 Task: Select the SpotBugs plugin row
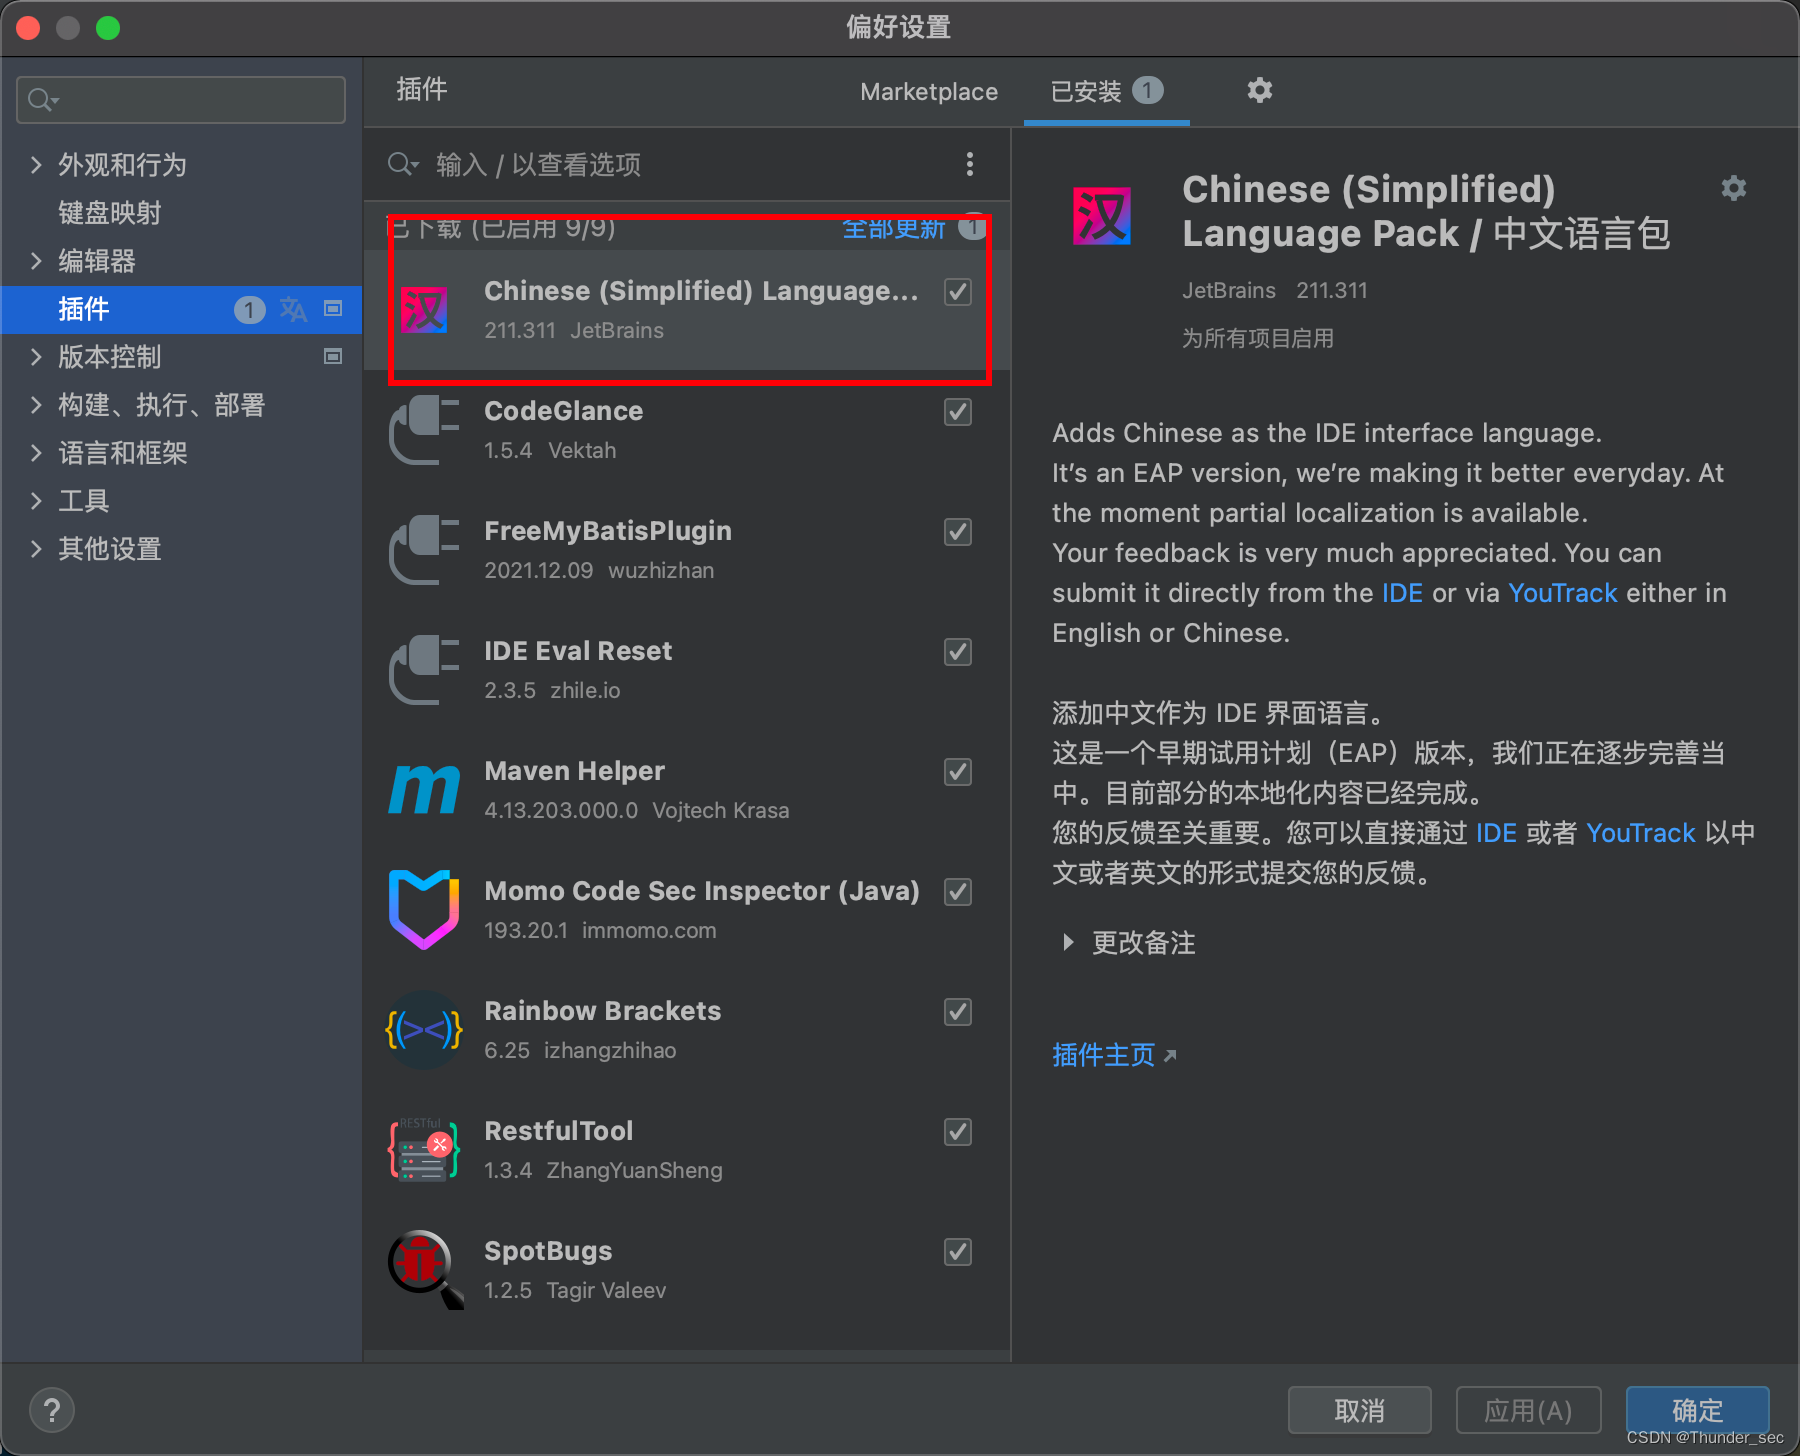687,1270
